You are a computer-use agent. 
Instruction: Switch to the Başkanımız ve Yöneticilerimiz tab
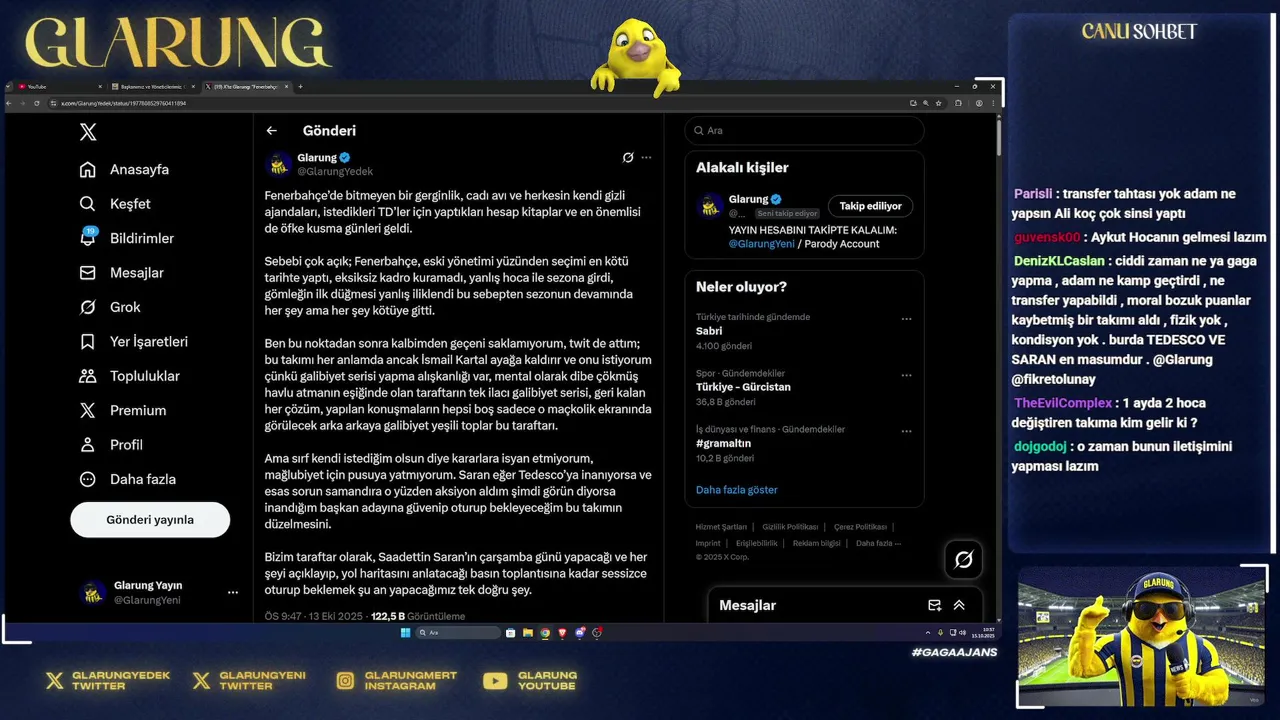point(152,87)
